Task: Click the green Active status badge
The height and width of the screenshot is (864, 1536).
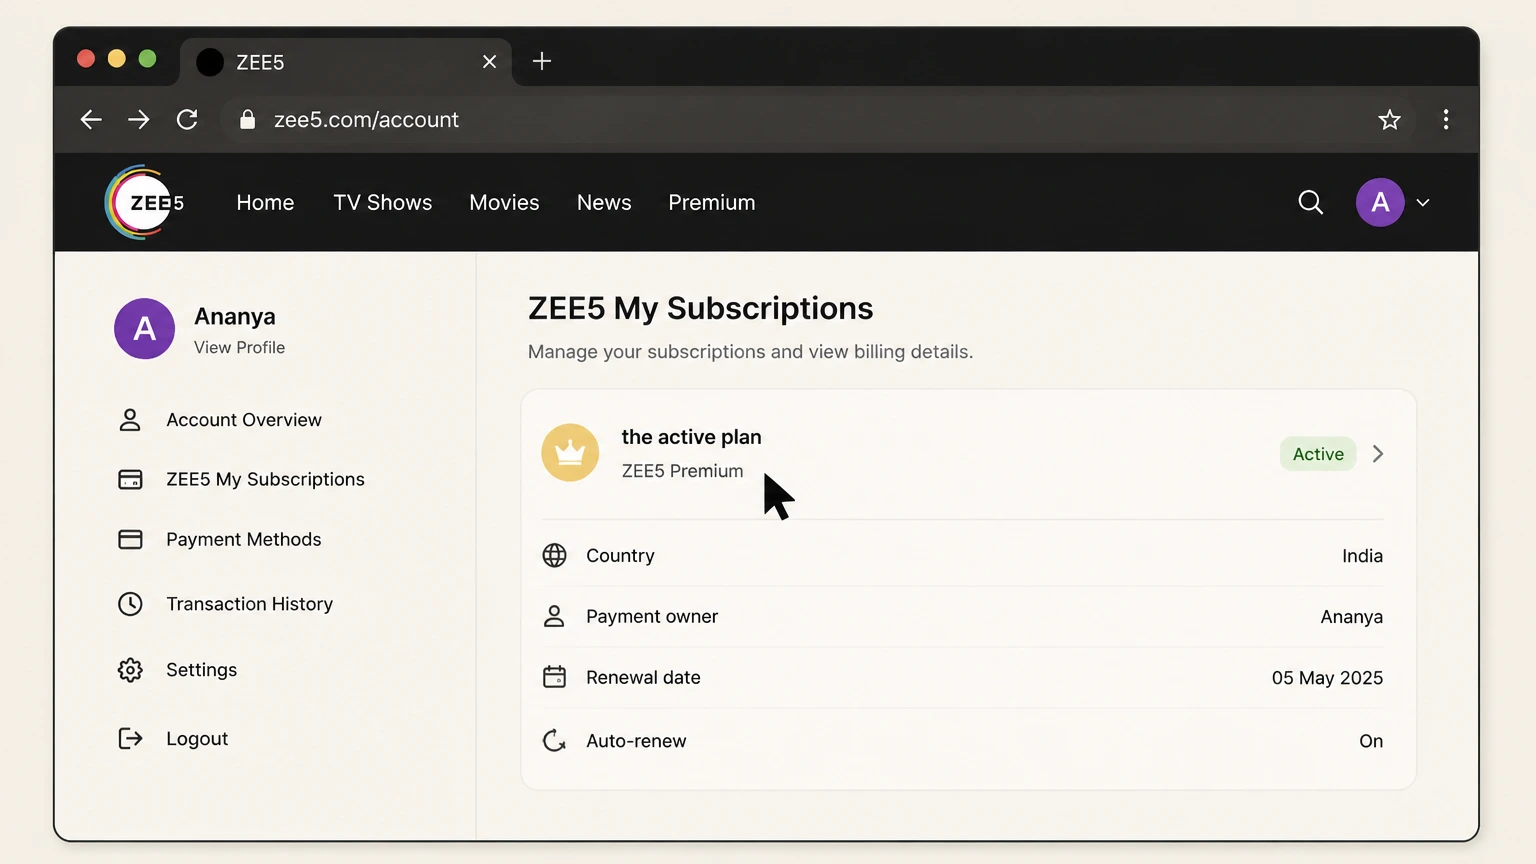Action: tap(1318, 454)
